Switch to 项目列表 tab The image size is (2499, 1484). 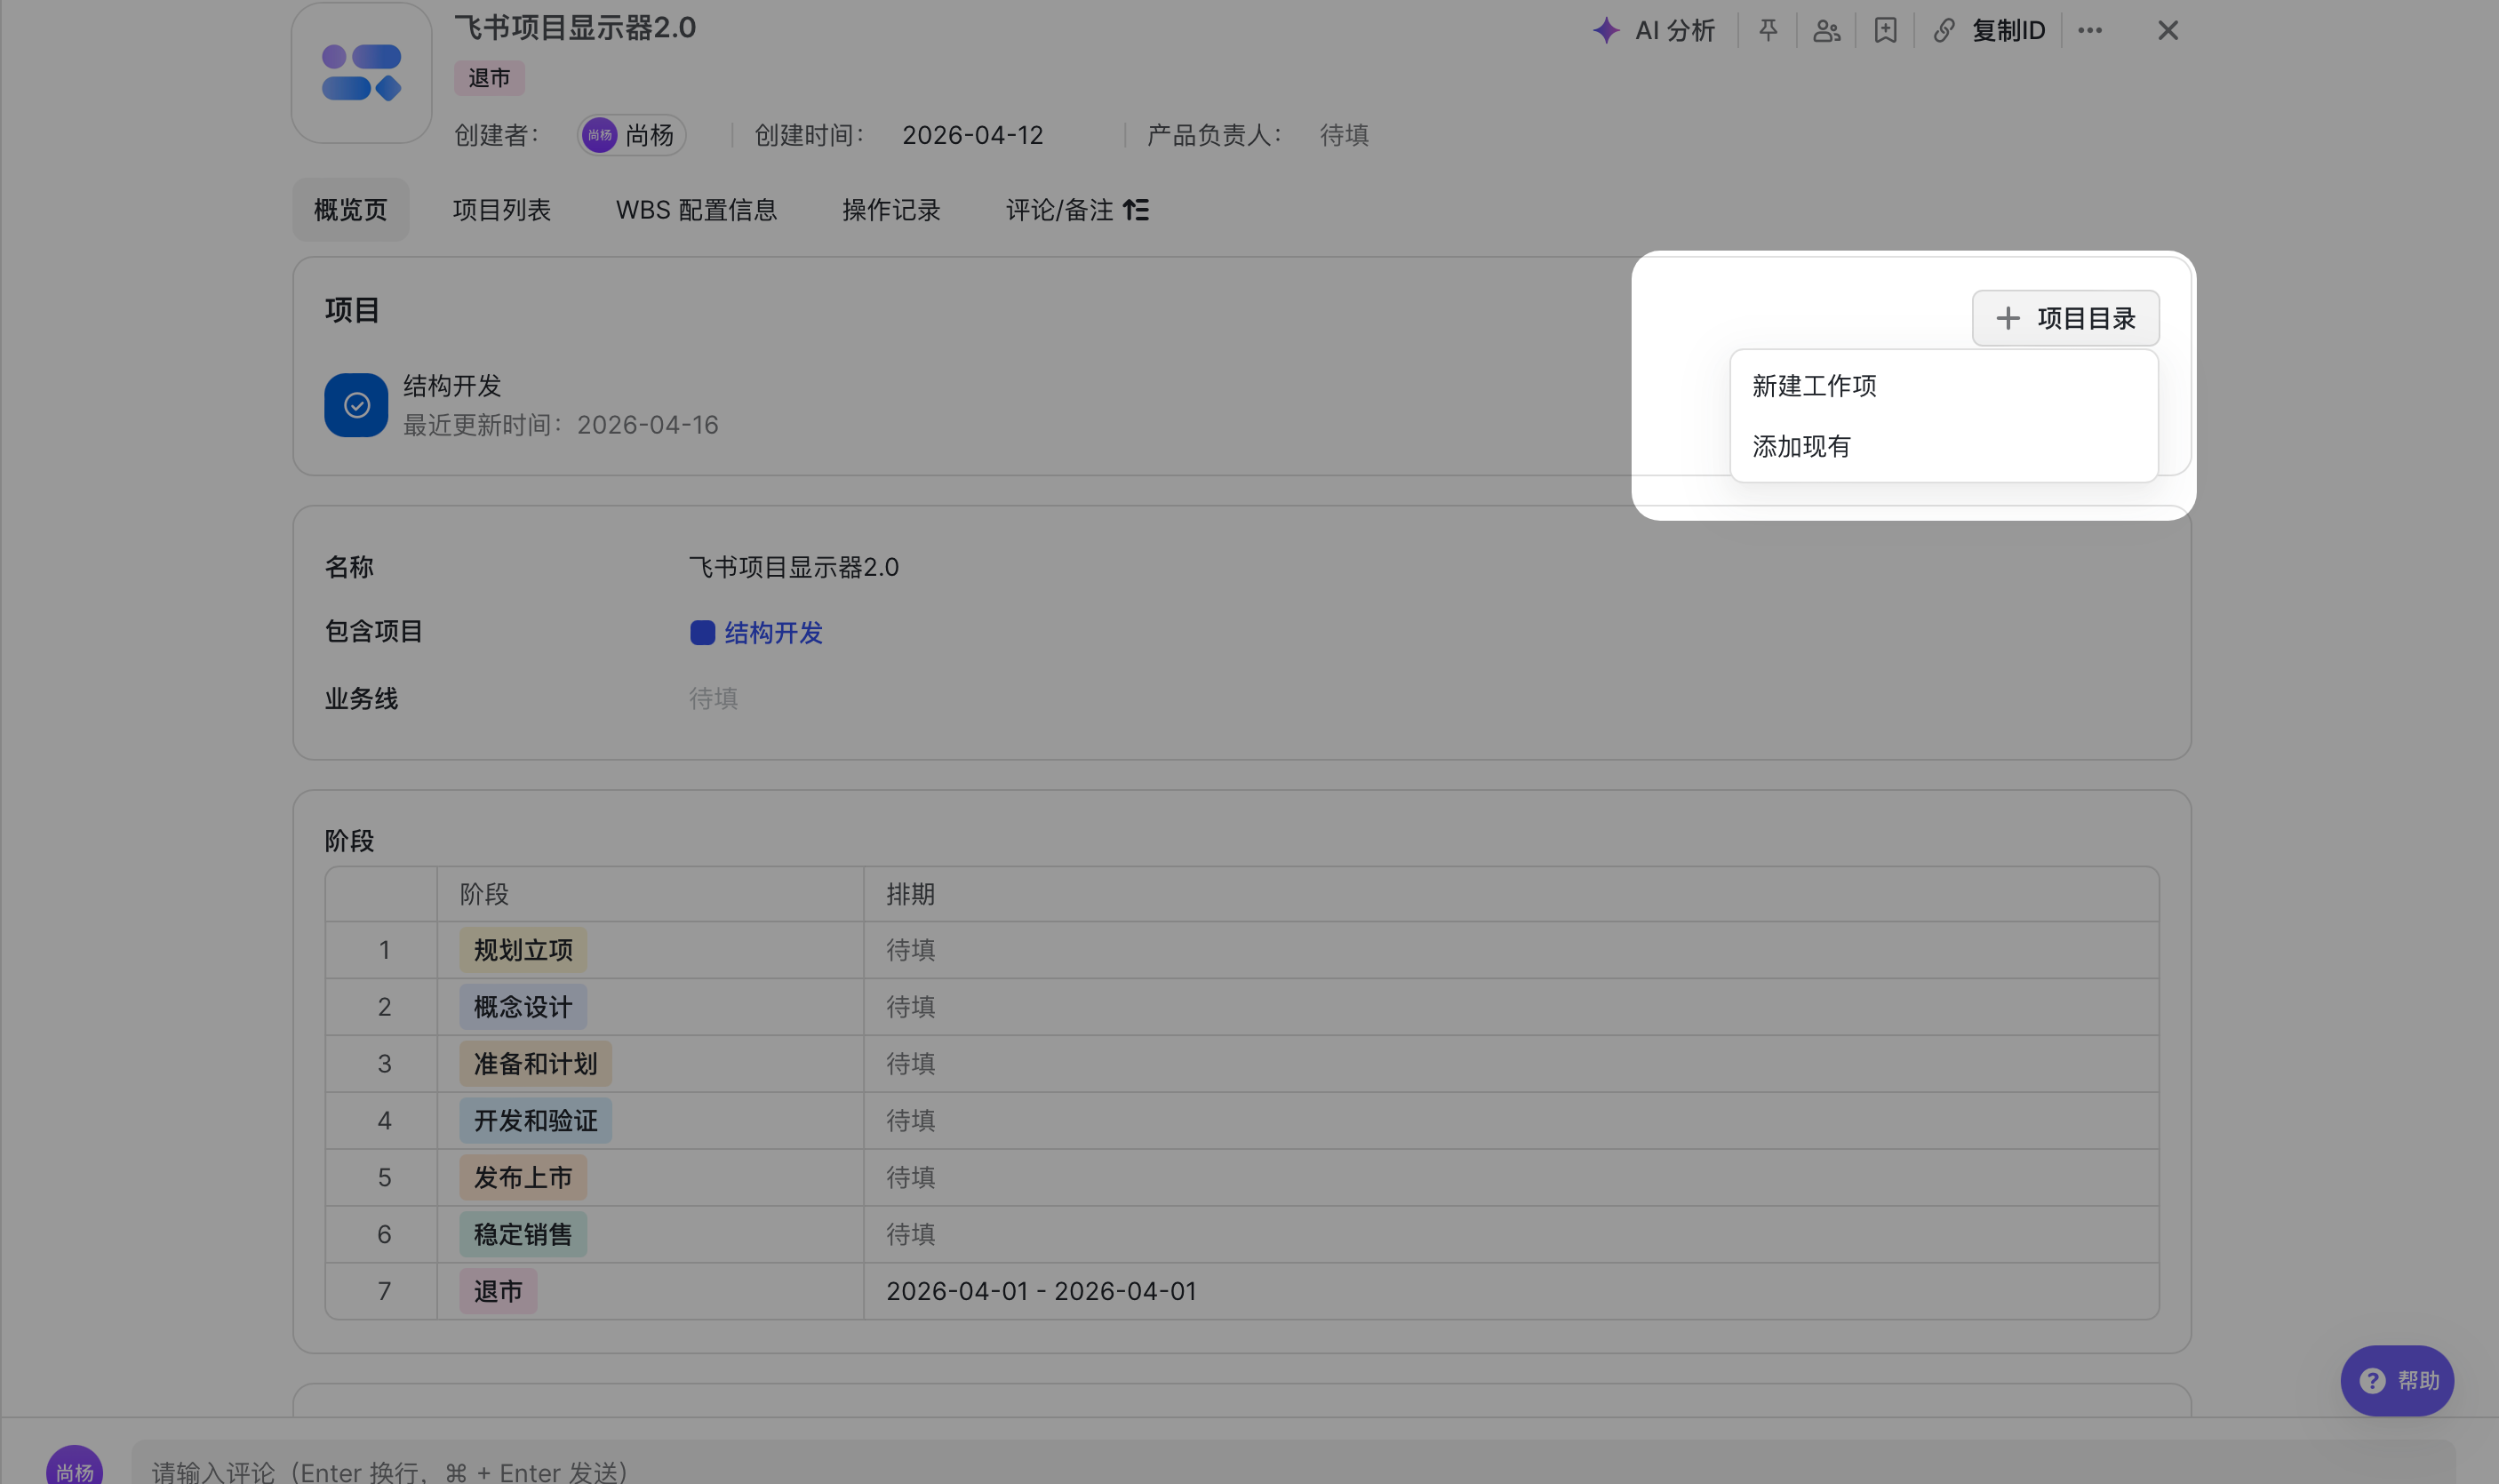point(501,209)
